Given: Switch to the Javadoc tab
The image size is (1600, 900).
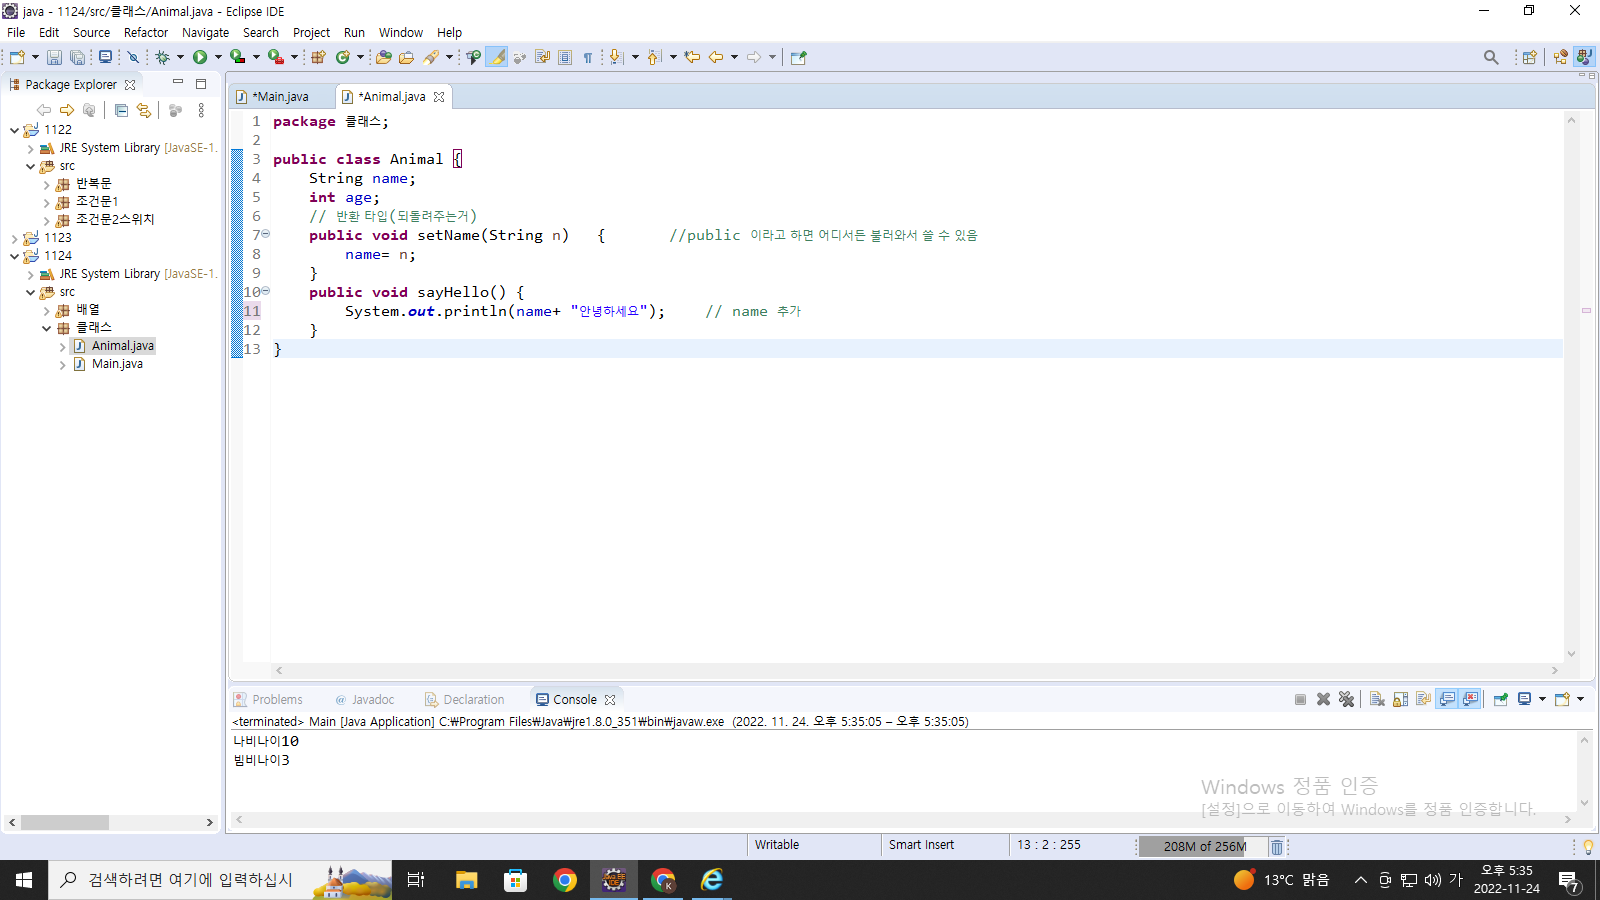Looking at the screenshot, I should (x=364, y=700).
